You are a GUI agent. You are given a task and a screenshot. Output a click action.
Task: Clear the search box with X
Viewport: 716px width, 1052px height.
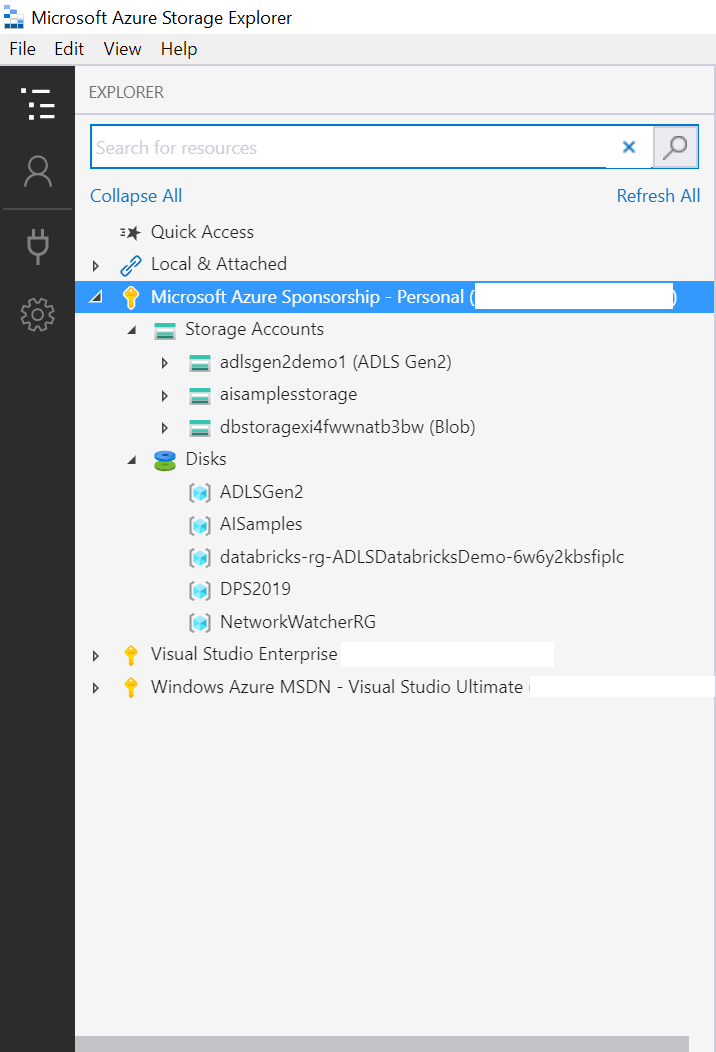tap(629, 147)
